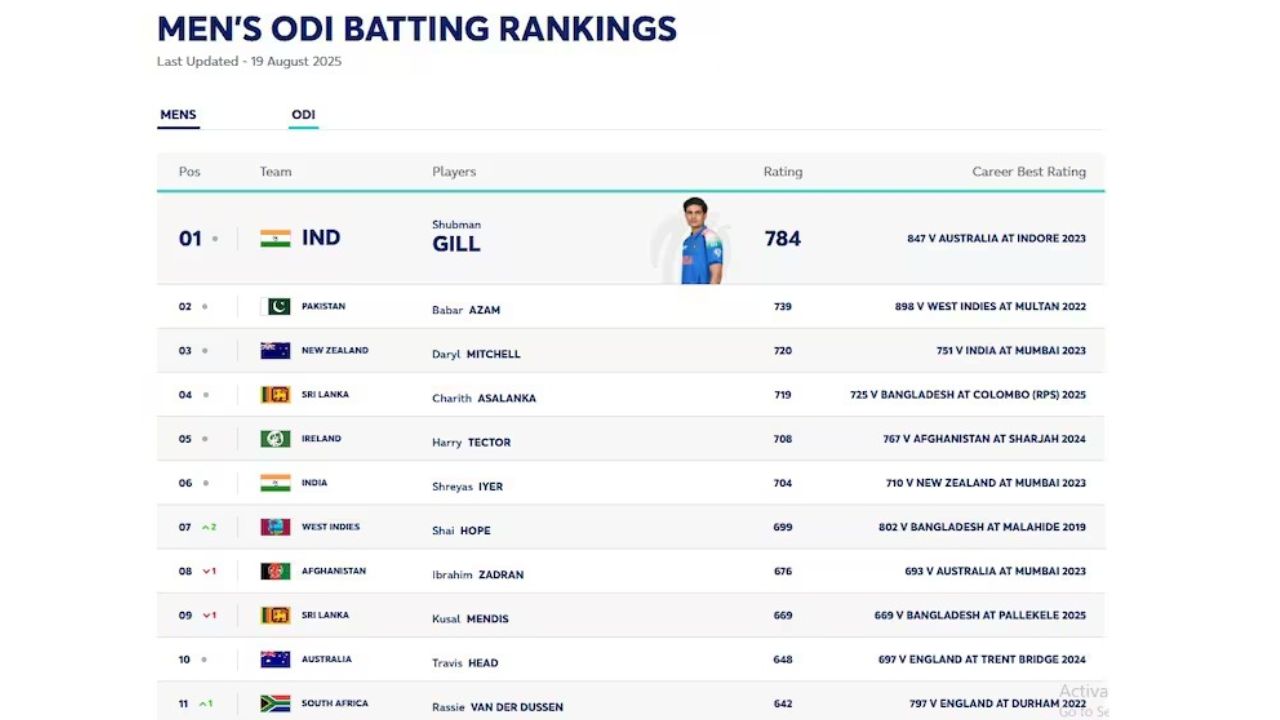
Task: Select the Sri Lanka flag next to Charith Asalanka
Action: click(x=275, y=394)
